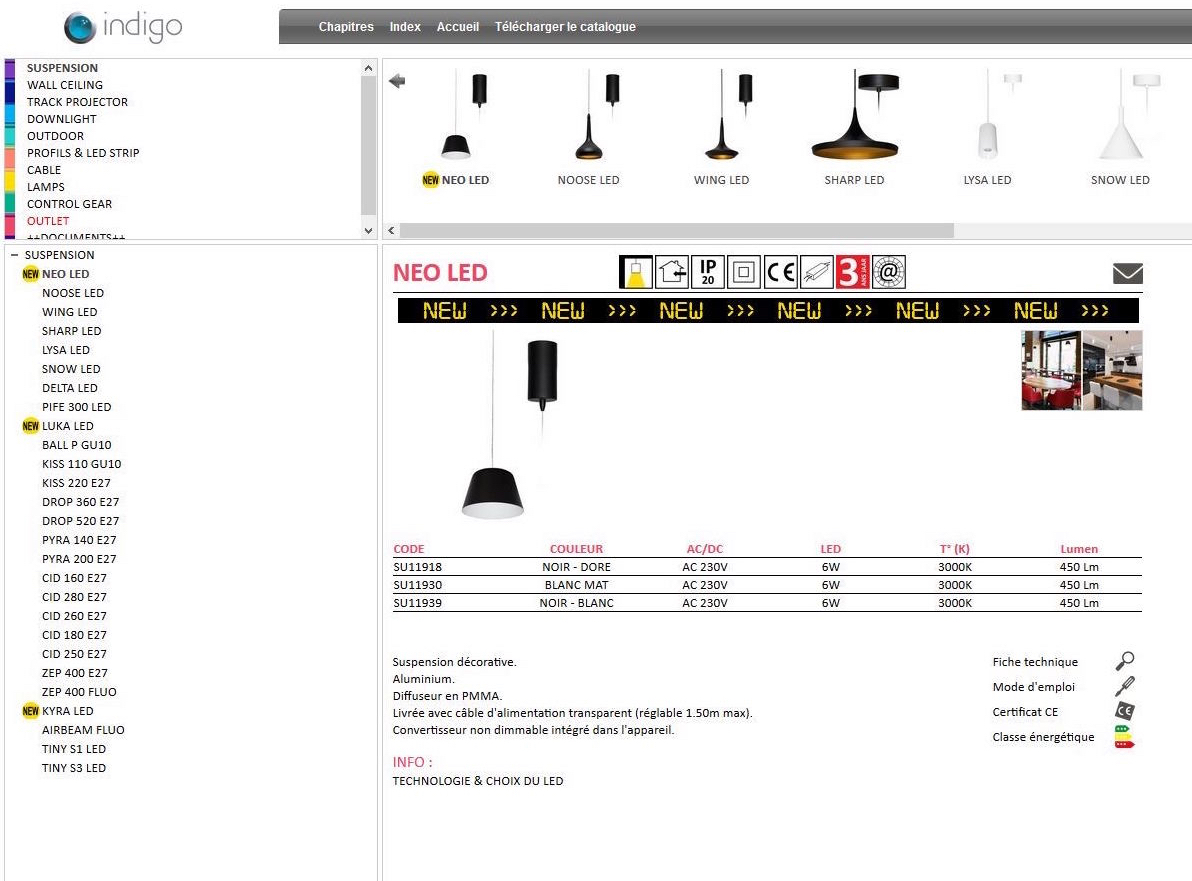Select the DOWNLIGHT chapter

point(62,119)
